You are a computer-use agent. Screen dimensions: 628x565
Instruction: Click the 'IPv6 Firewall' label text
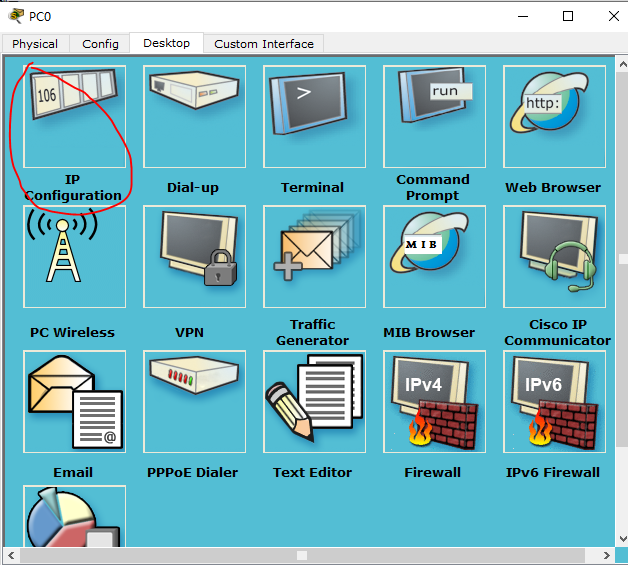pyautogui.click(x=553, y=473)
